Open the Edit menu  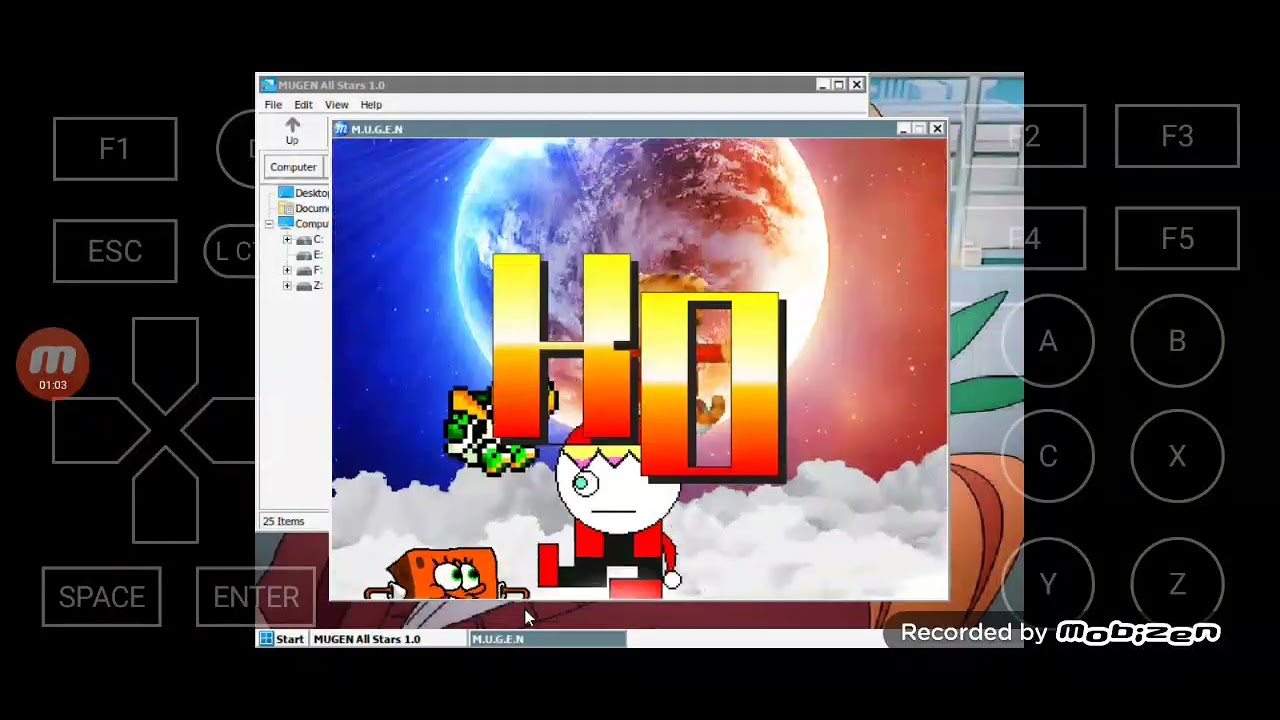coord(303,105)
